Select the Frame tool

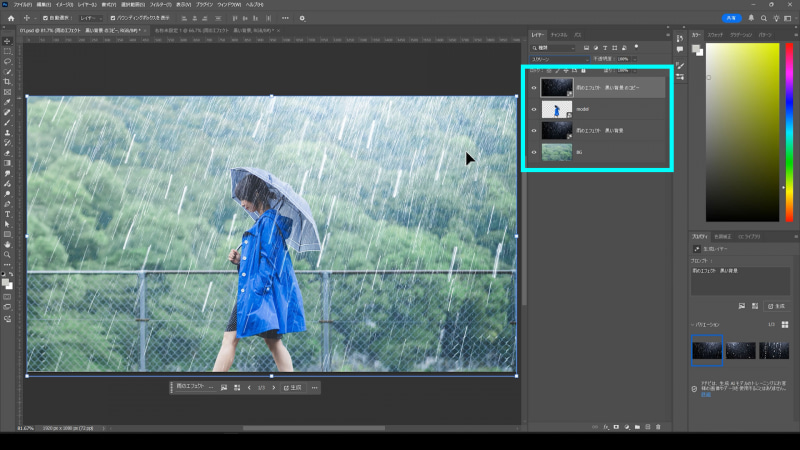tap(7, 92)
